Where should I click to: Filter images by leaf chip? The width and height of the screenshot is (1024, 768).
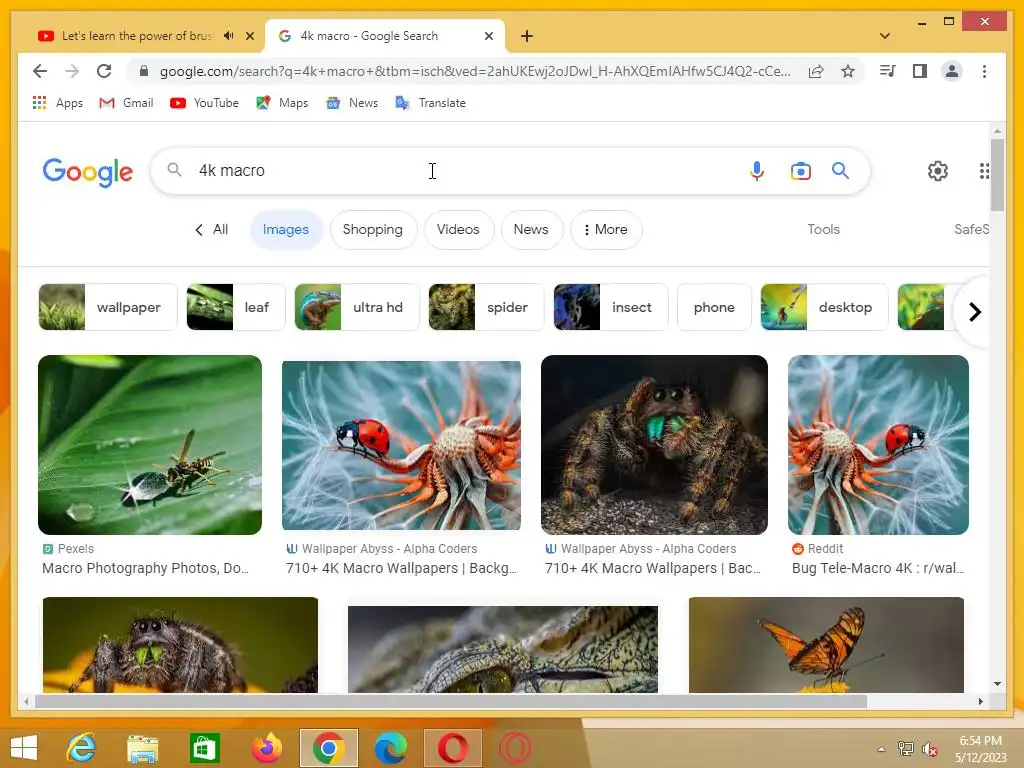tap(236, 307)
